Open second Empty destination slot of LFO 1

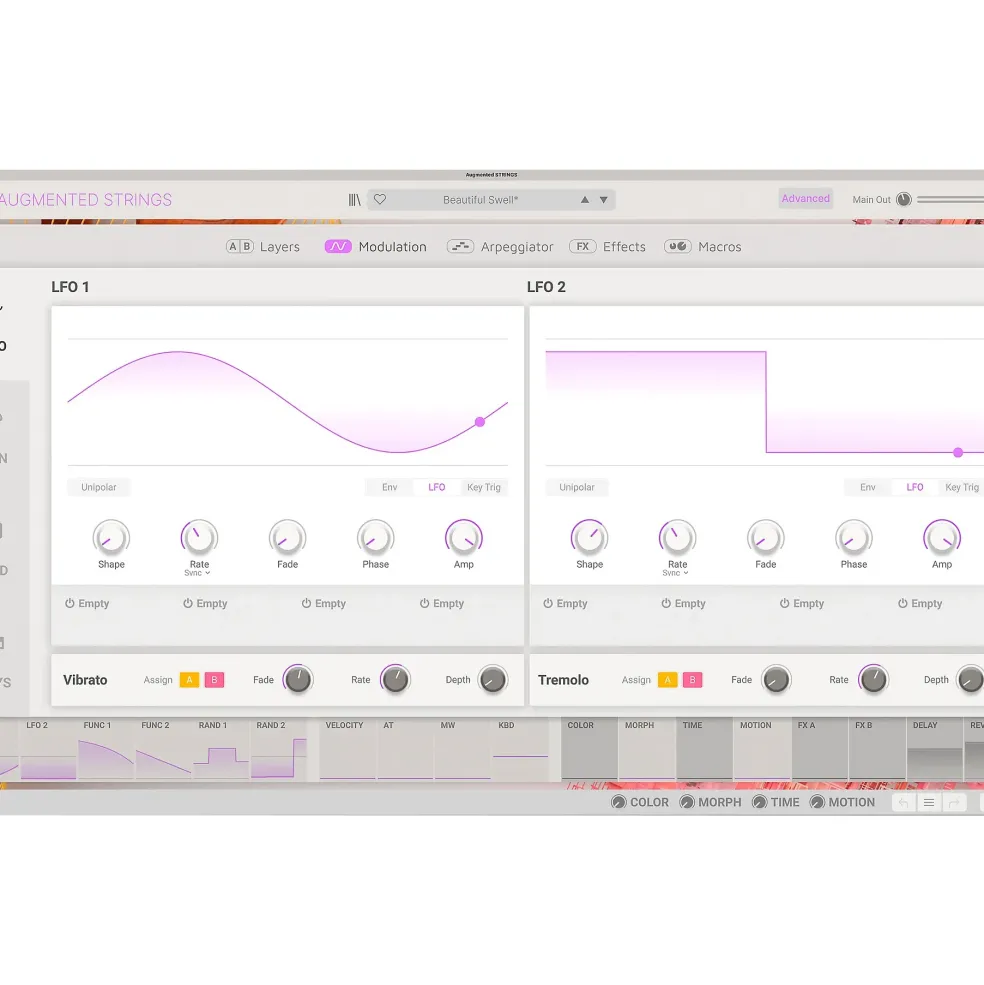[205, 603]
